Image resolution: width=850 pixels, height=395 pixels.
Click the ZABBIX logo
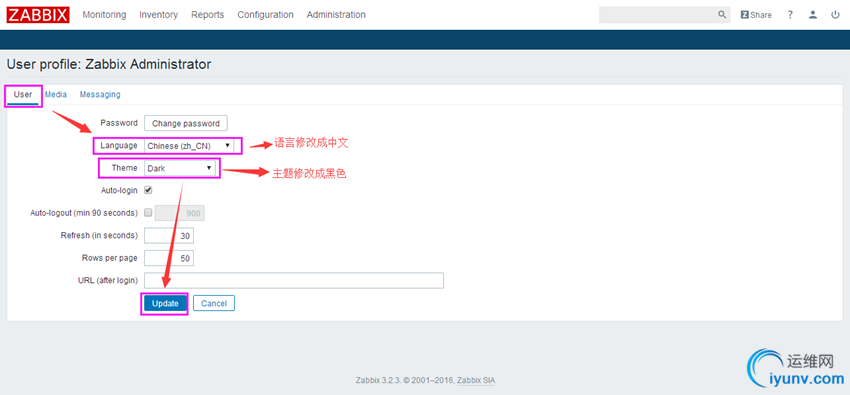coord(38,15)
